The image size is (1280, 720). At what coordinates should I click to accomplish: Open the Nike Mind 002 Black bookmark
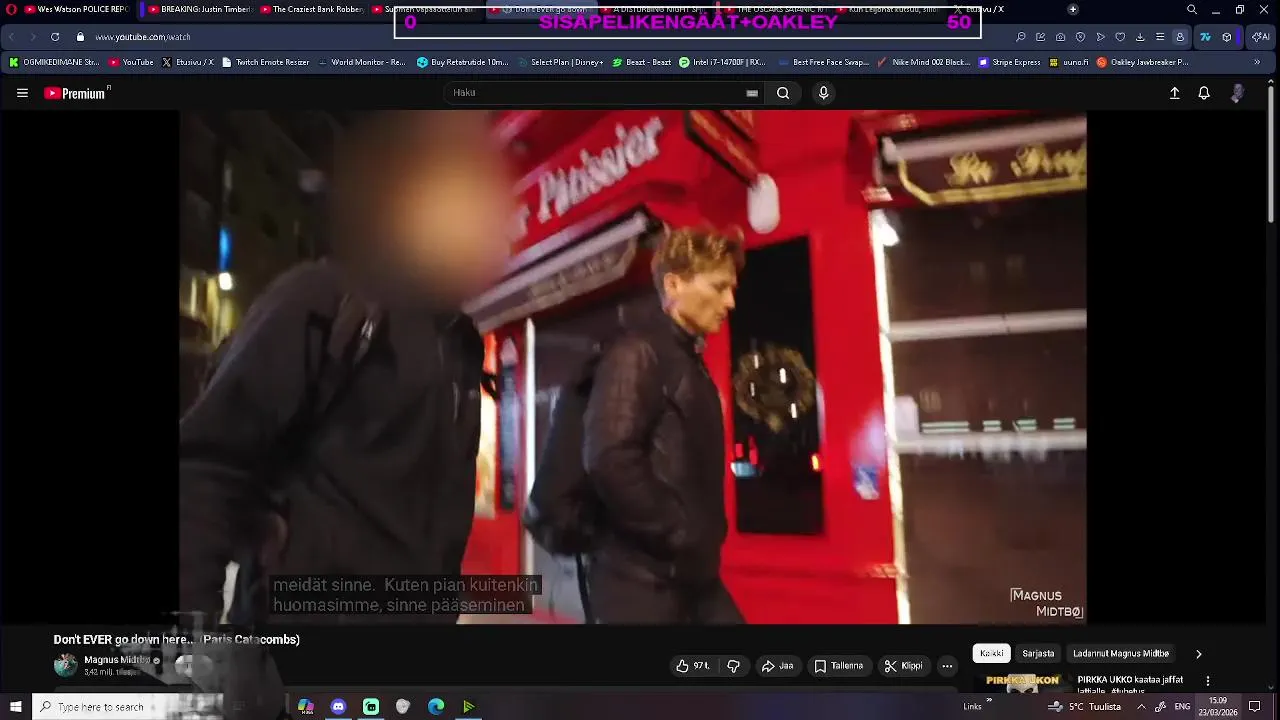pos(923,62)
